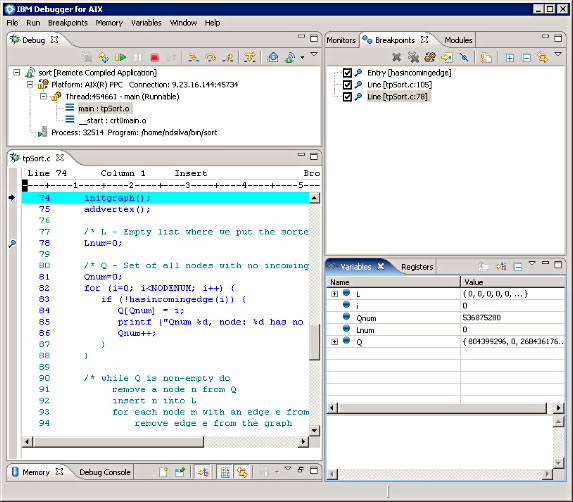Click the exclamation-and-page icon in Breakpoints toolbar
Screen dimensions: 573x502
coord(486,58)
